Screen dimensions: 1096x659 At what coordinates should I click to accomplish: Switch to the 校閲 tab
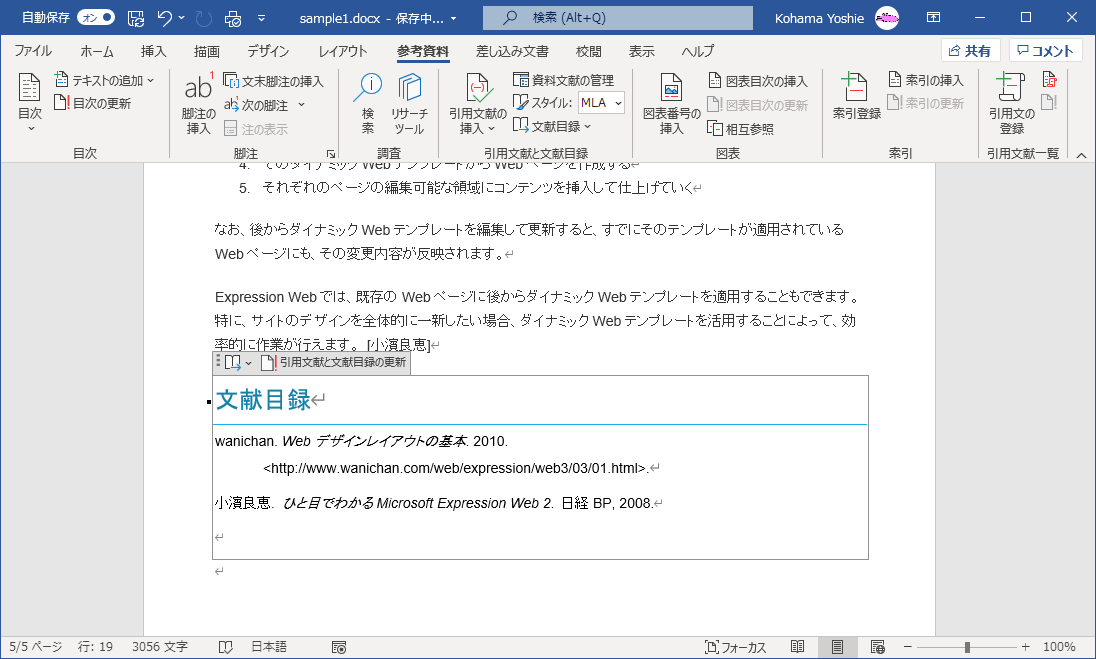tap(589, 51)
